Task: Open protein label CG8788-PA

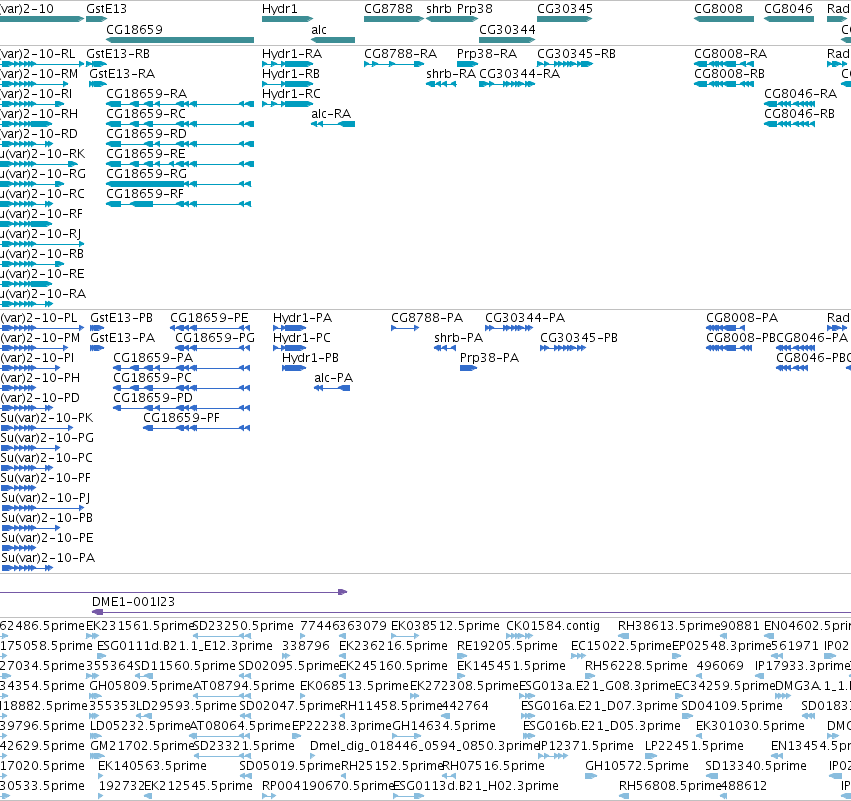Action: (427, 317)
